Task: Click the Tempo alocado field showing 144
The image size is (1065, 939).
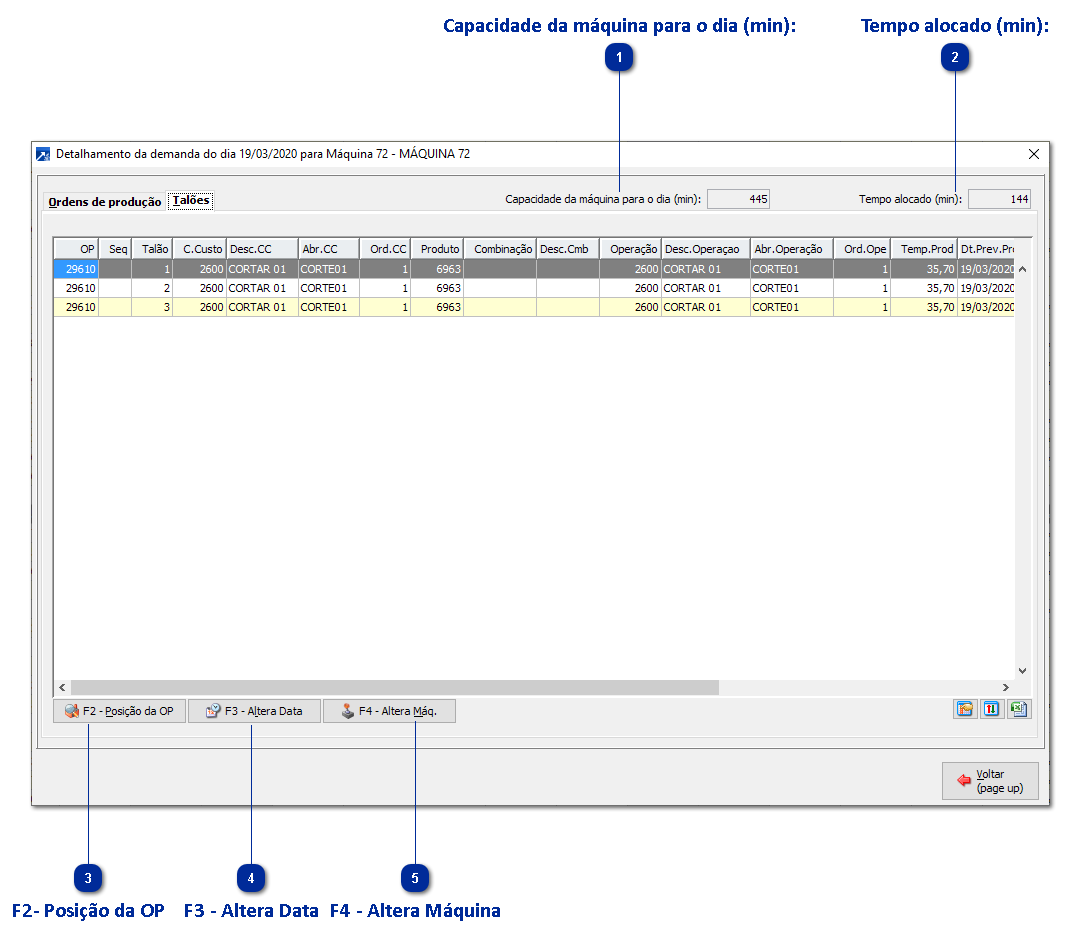Action: pos(999,199)
